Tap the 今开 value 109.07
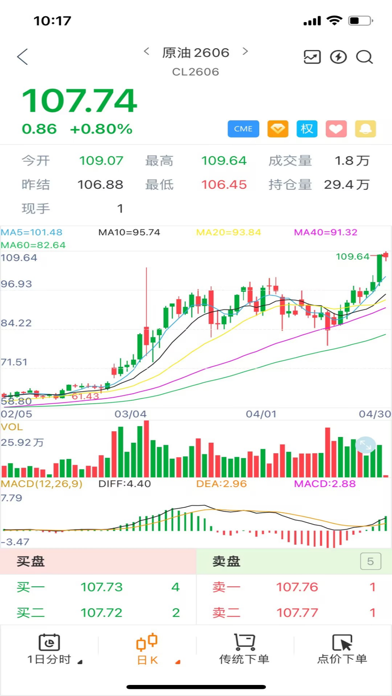 tap(101, 161)
